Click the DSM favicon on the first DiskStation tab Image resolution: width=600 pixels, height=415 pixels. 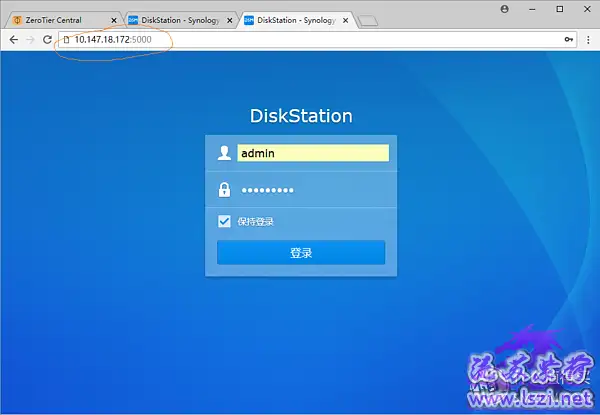(x=133, y=20)
